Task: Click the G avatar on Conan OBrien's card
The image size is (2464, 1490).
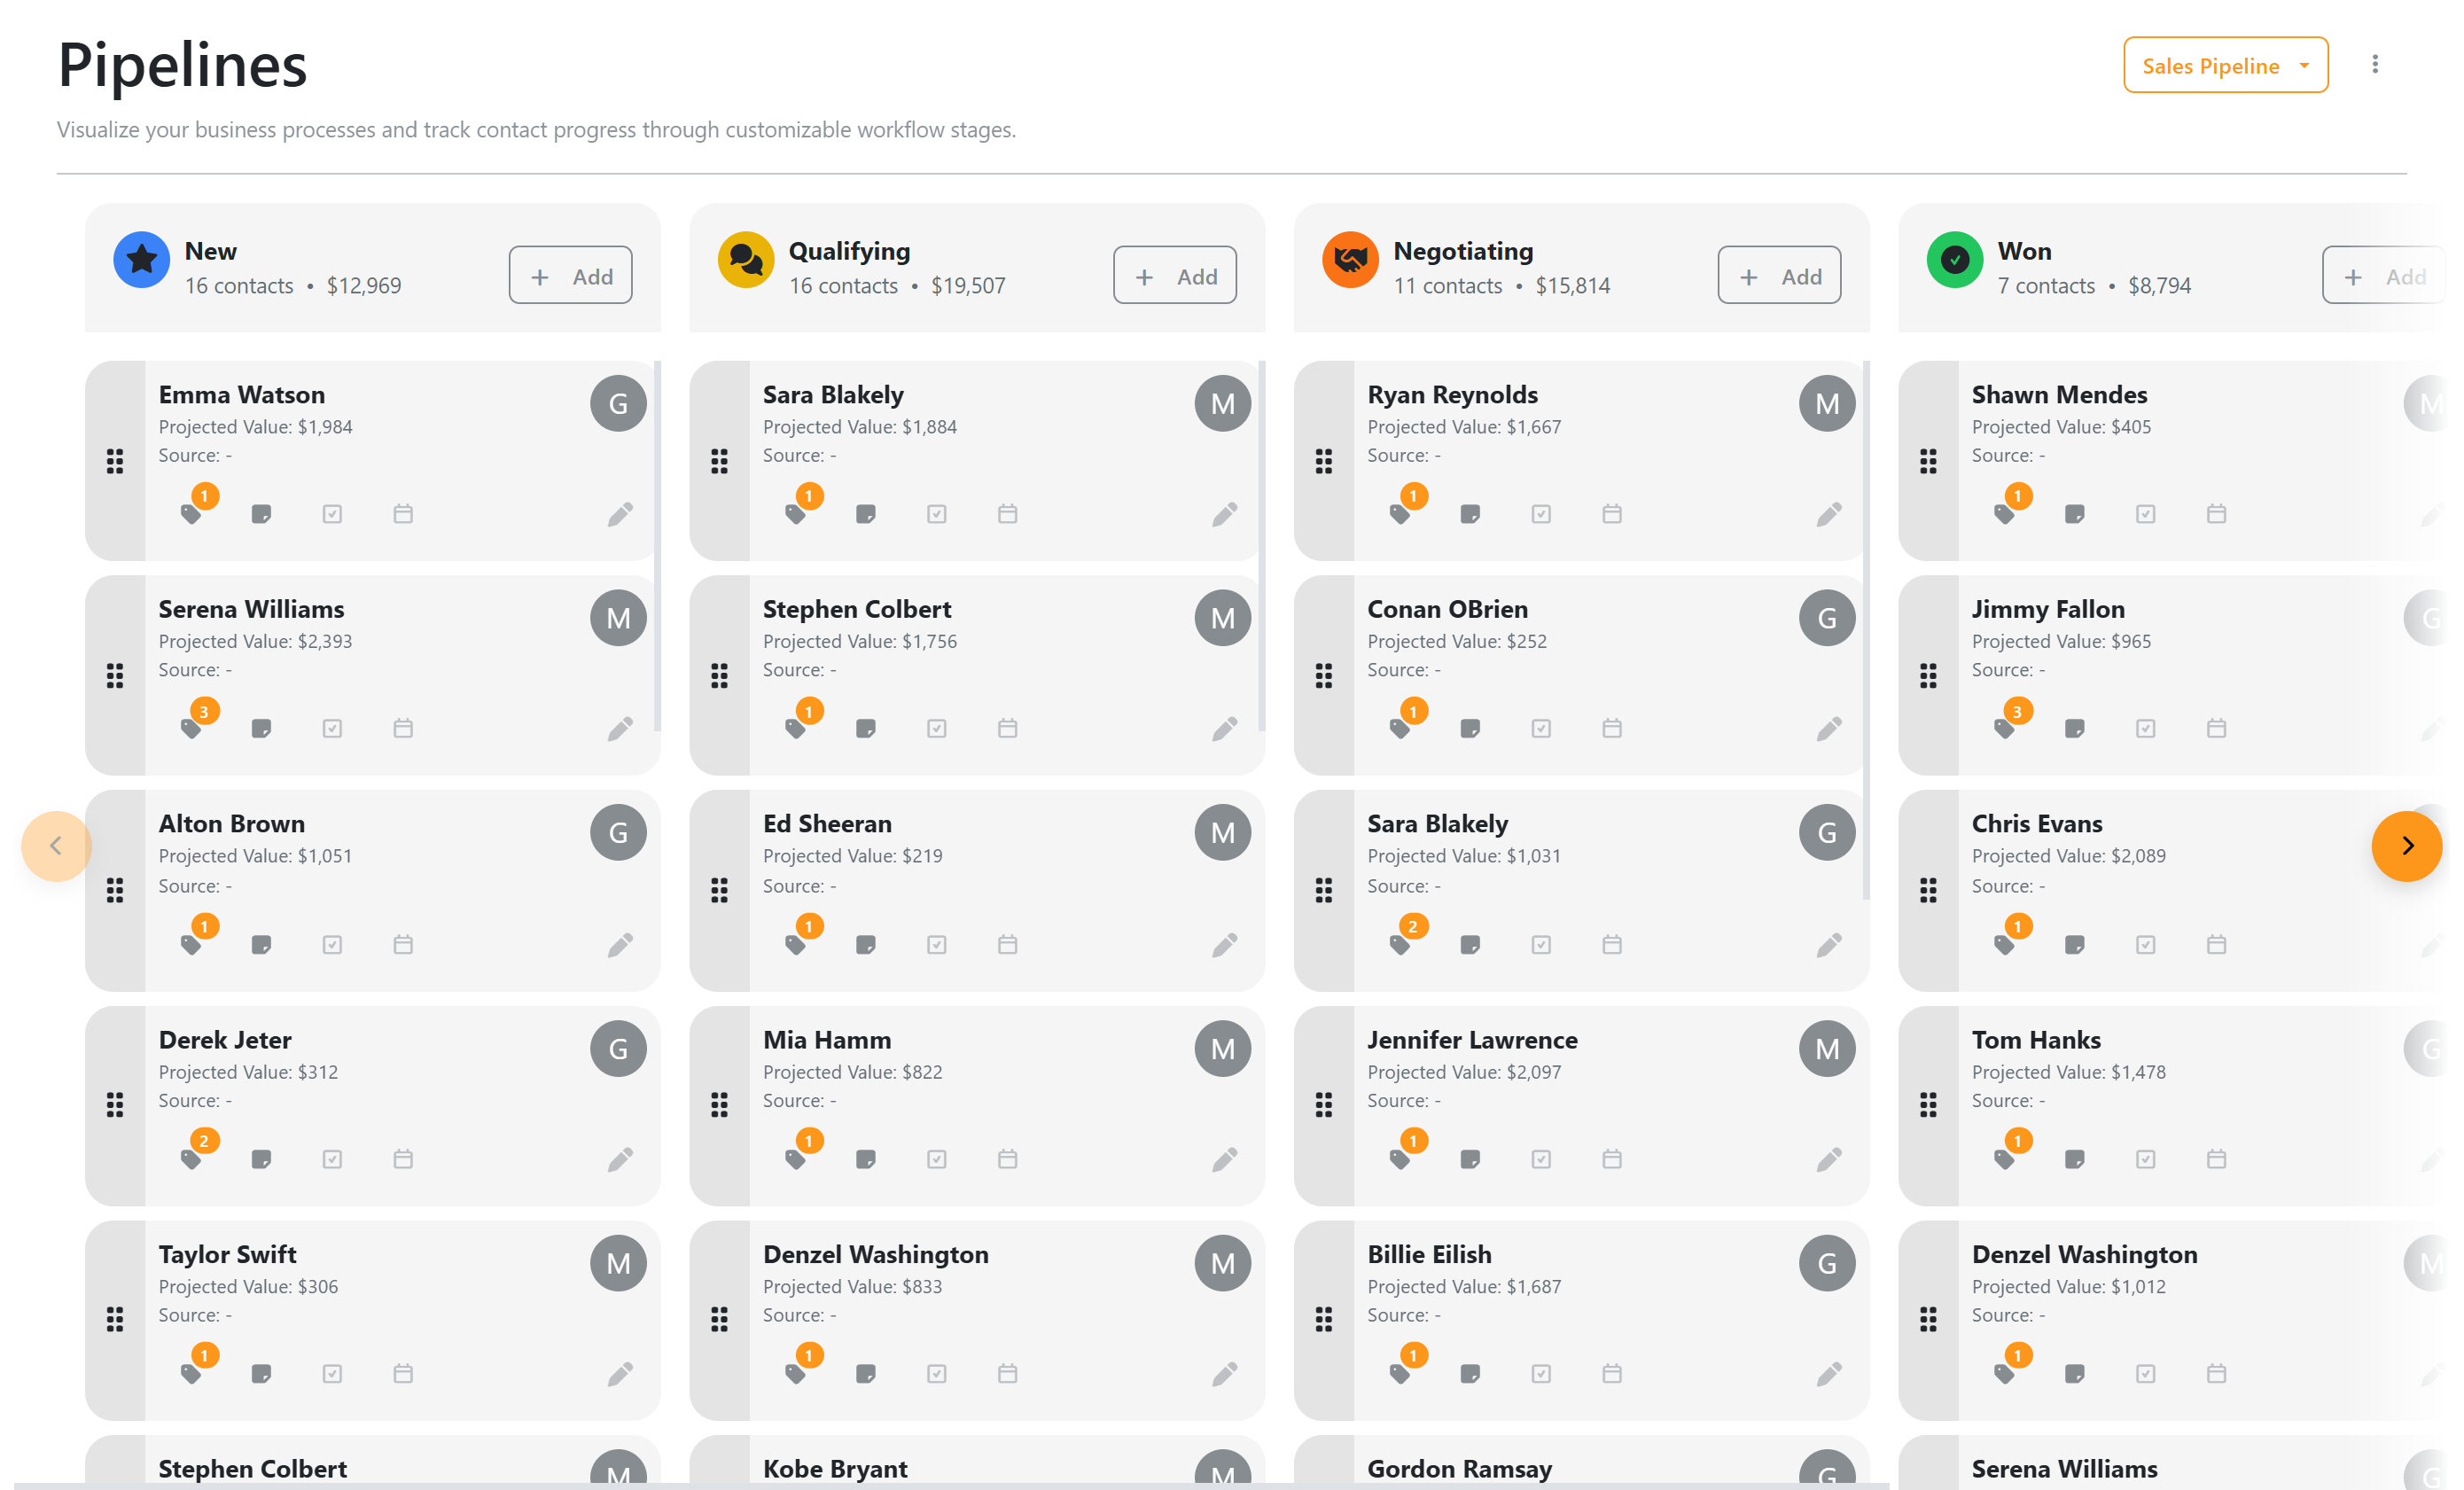Action: pyautogui.click(x=1827, y=618)
